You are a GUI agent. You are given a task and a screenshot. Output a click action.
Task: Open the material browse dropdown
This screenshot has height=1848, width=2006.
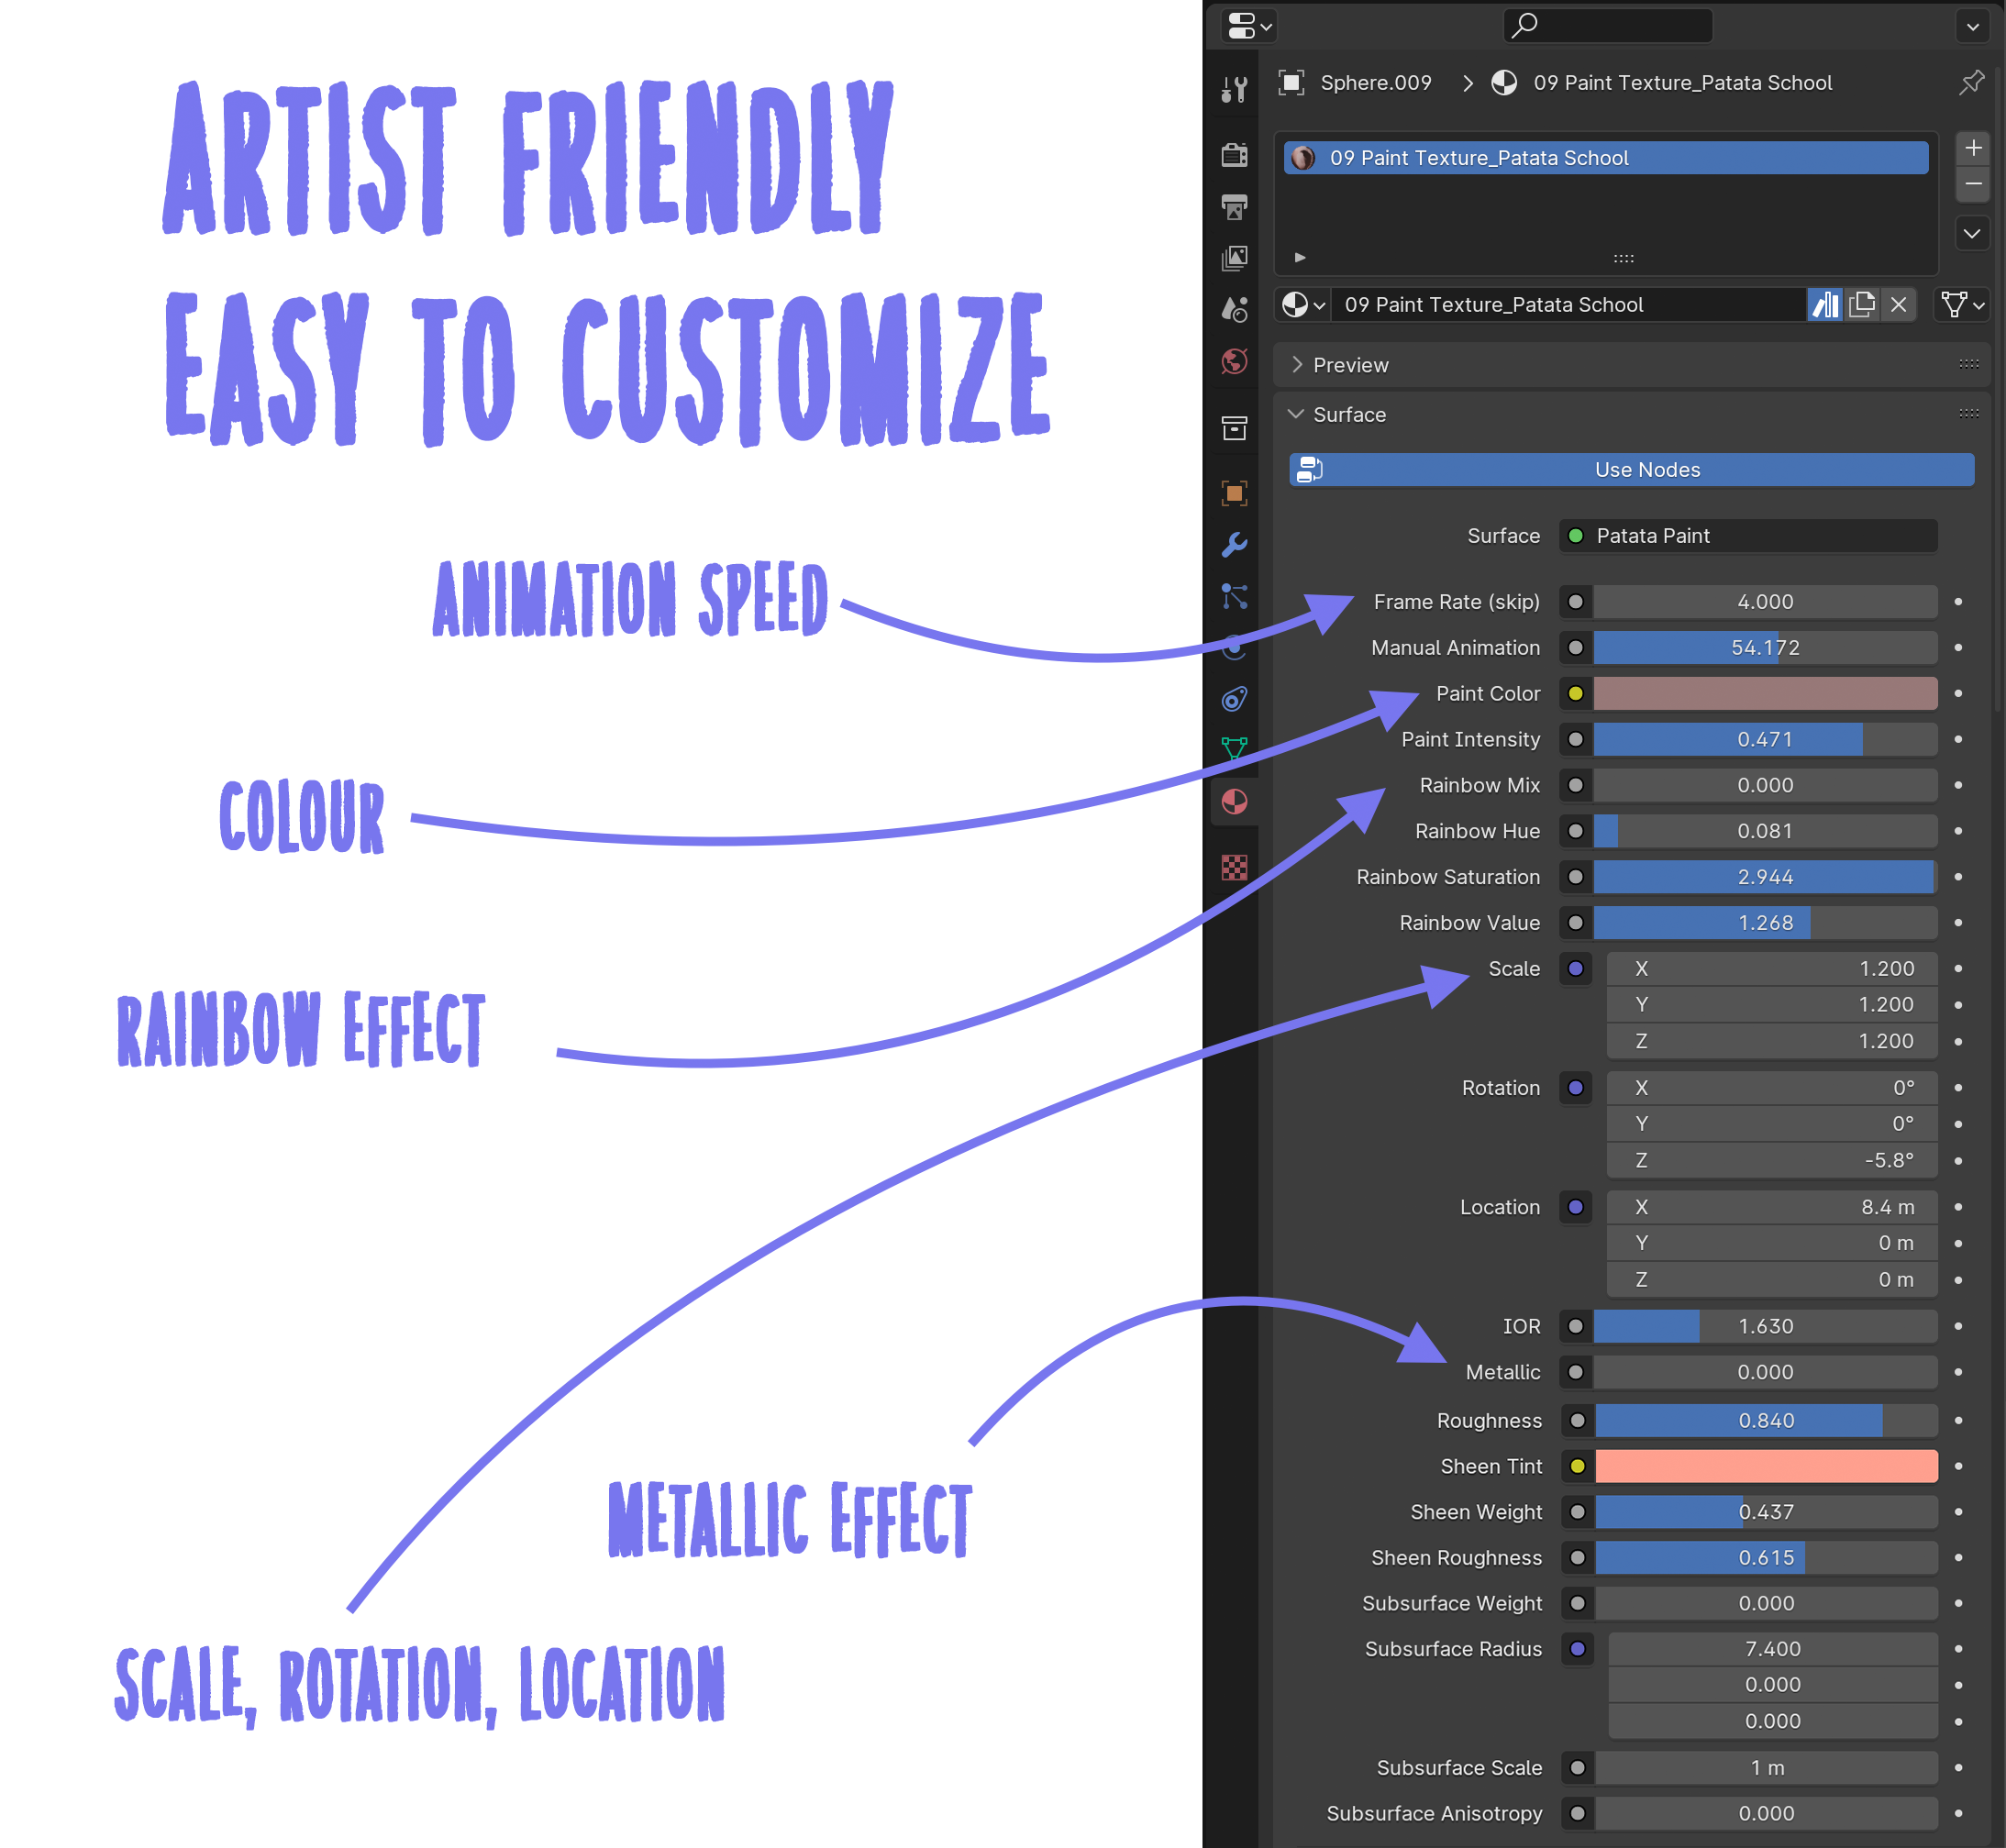pos(1303,305)
